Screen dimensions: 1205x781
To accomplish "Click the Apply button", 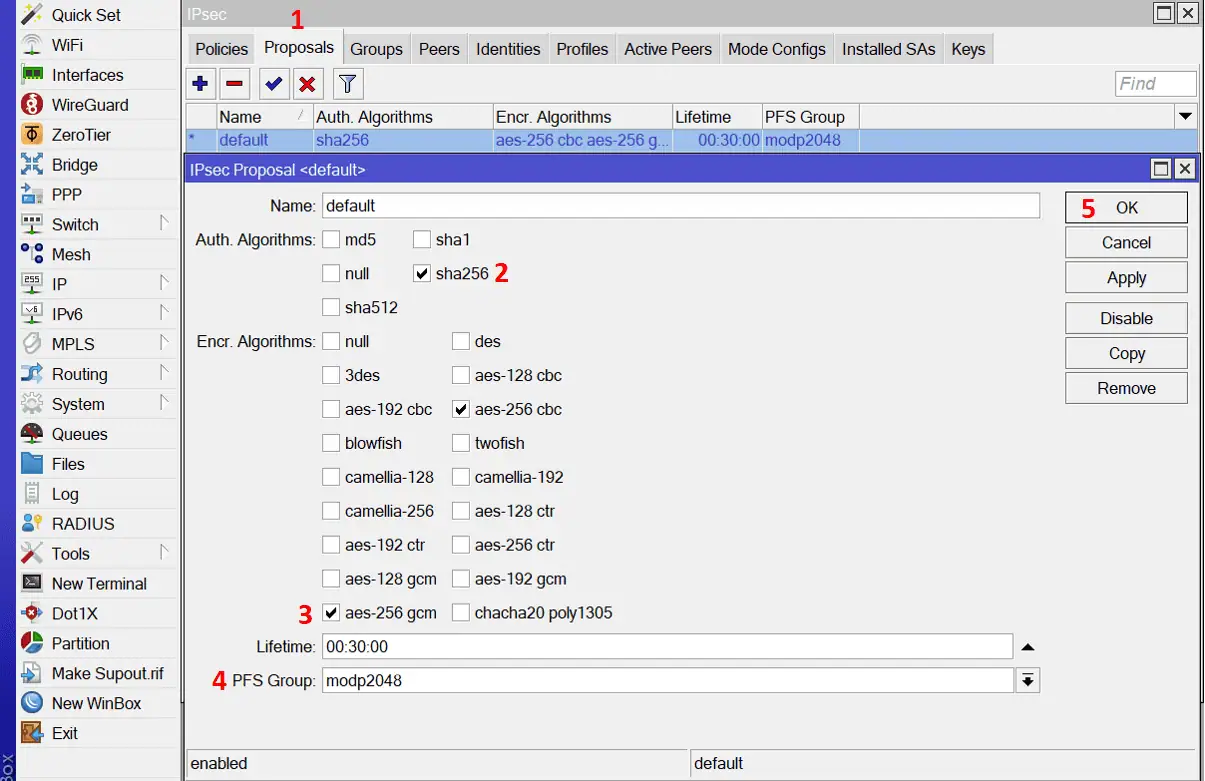I will [x=1126, y=278].
